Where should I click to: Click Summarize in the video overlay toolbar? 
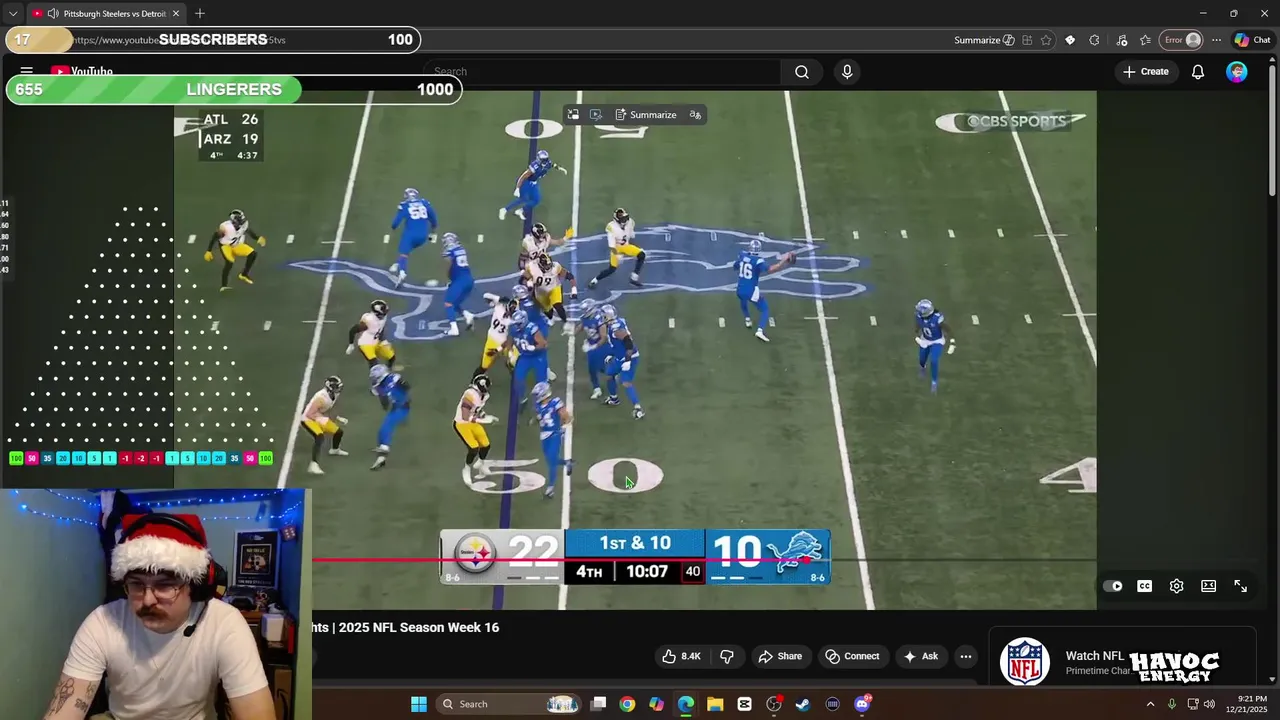pyautogui.click(x=645, y=115)
